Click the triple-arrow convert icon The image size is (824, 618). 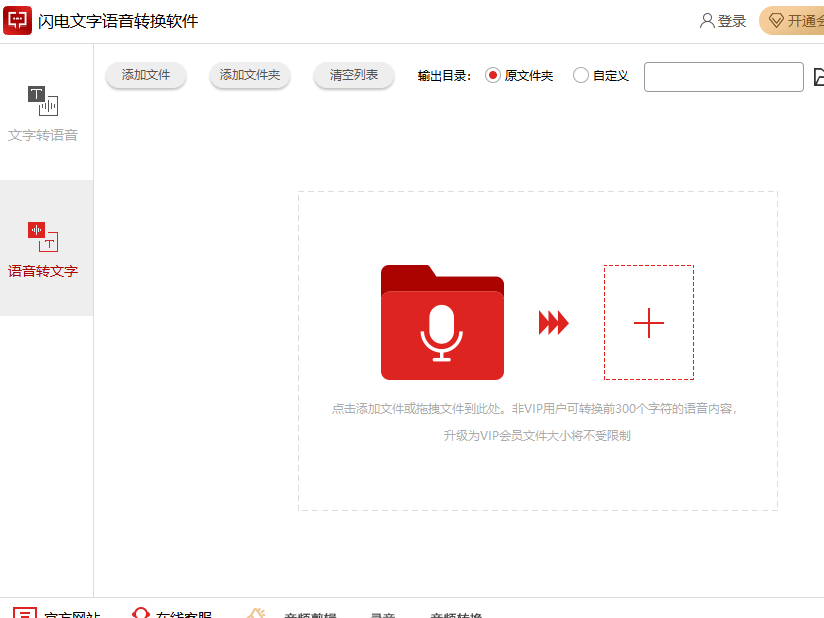coord(553,323)
